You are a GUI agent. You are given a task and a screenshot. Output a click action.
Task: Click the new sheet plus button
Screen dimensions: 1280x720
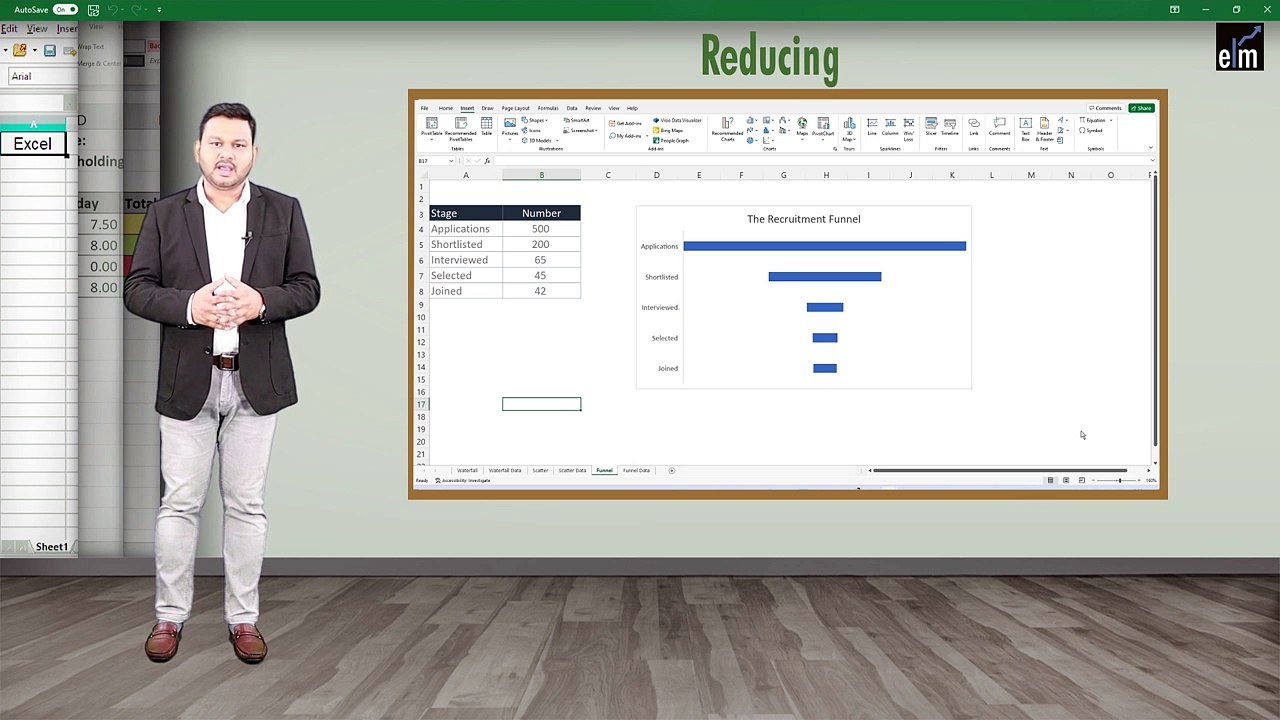pyautogui.click(x=672, y=470)
